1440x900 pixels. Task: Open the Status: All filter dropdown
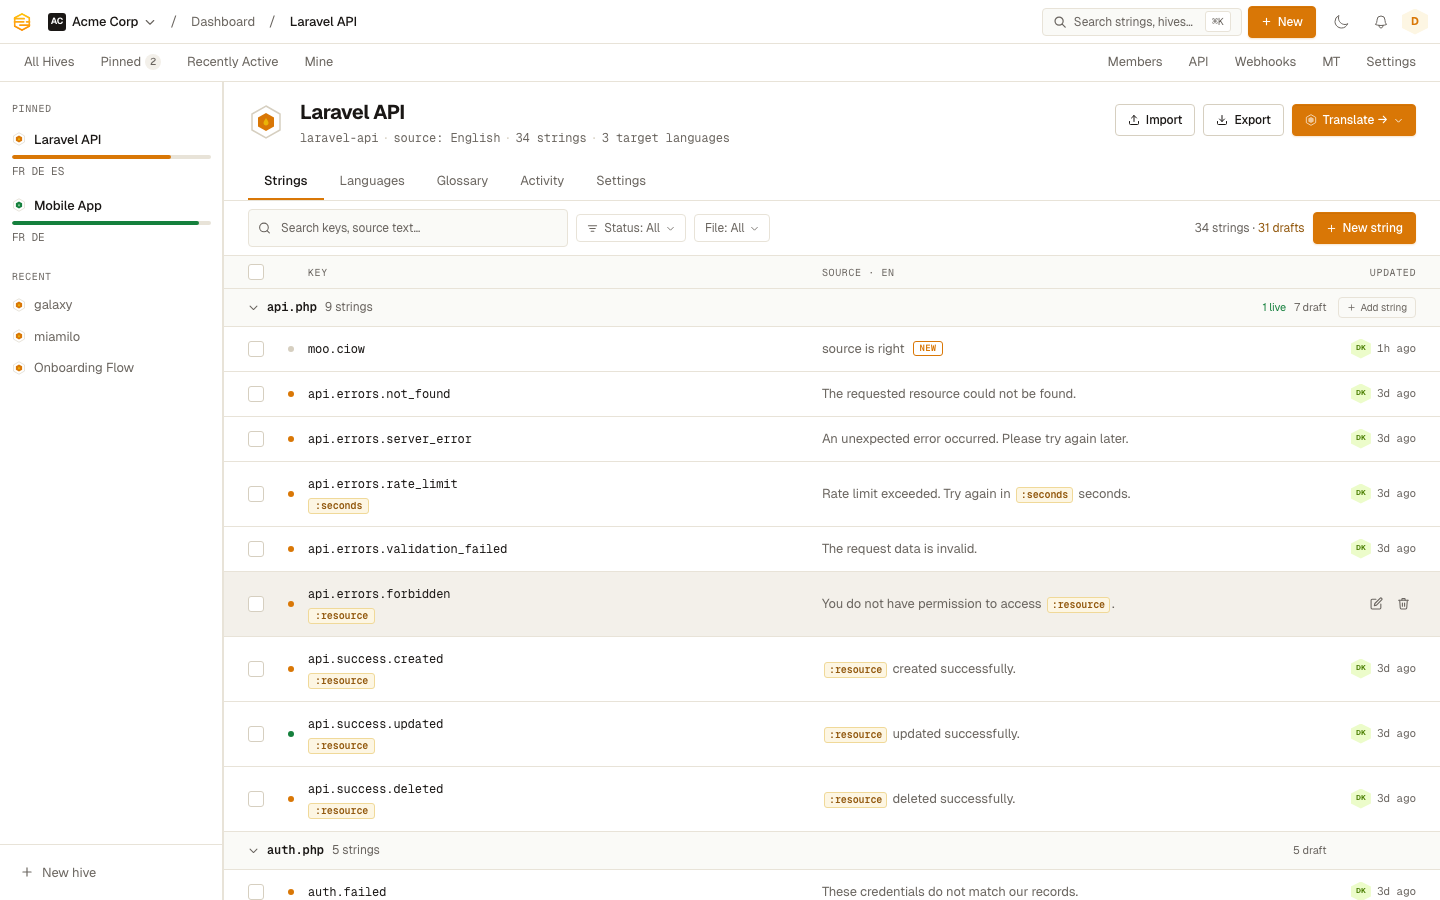pos(631,228)
